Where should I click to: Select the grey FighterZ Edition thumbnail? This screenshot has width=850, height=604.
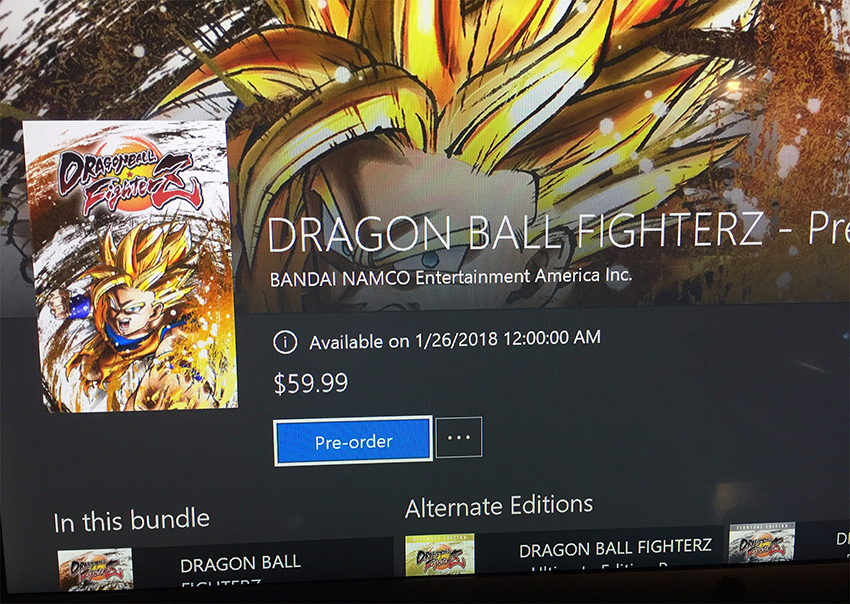[x=762, y=542]
